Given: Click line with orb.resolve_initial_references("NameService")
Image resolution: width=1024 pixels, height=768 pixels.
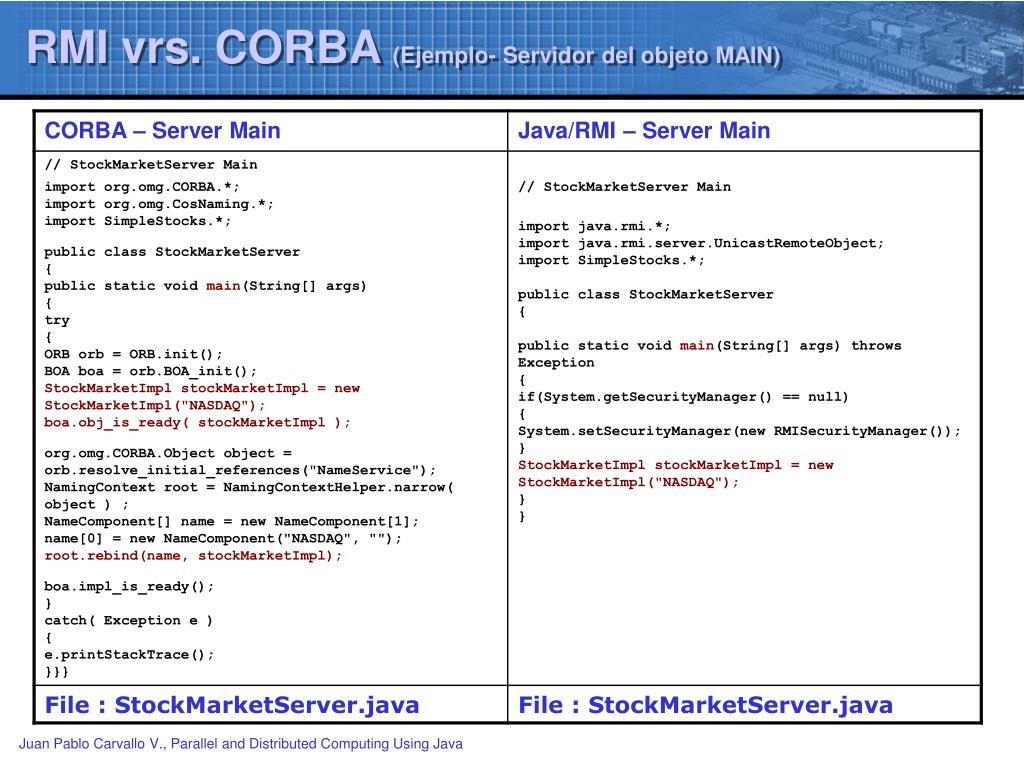Looking at the screenshot, I should (240, 470).
